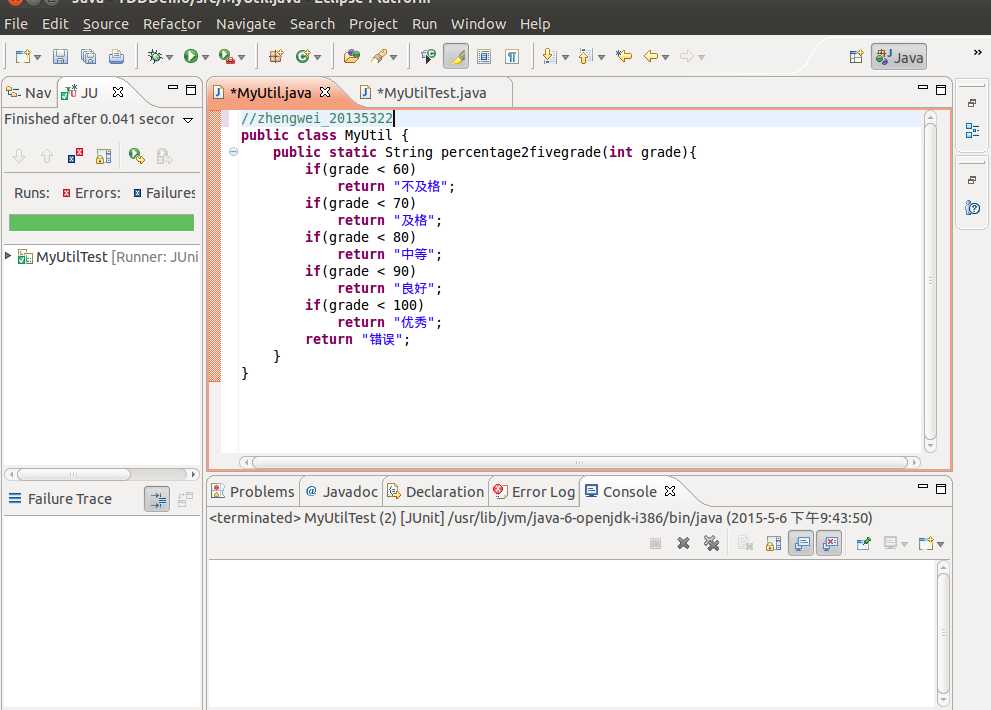Toggle Show Failures Only in JUnit view
The image size is (991, 710).
click(75, 156)
